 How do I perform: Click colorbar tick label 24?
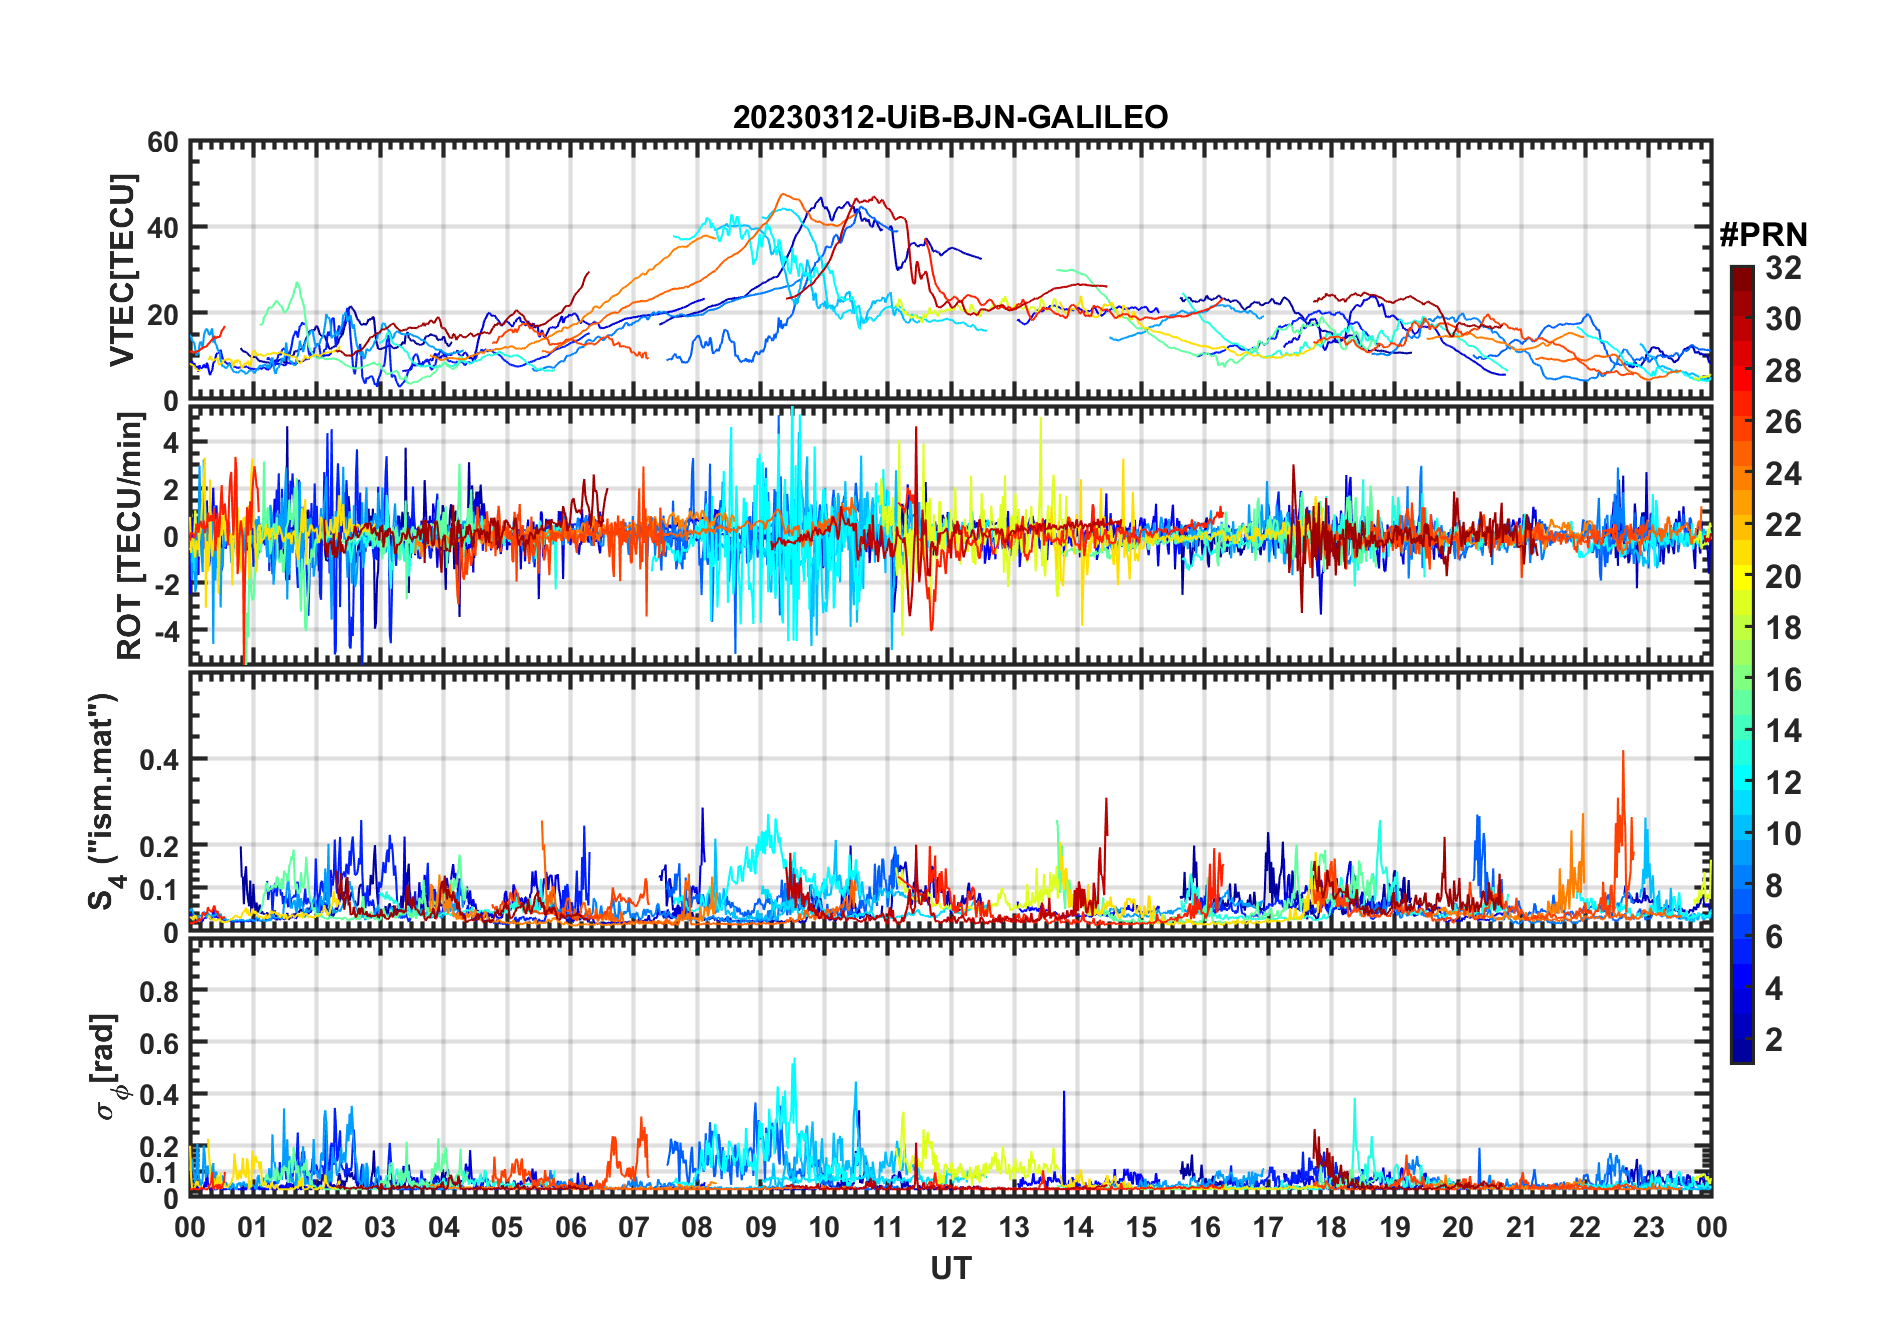1783,474
